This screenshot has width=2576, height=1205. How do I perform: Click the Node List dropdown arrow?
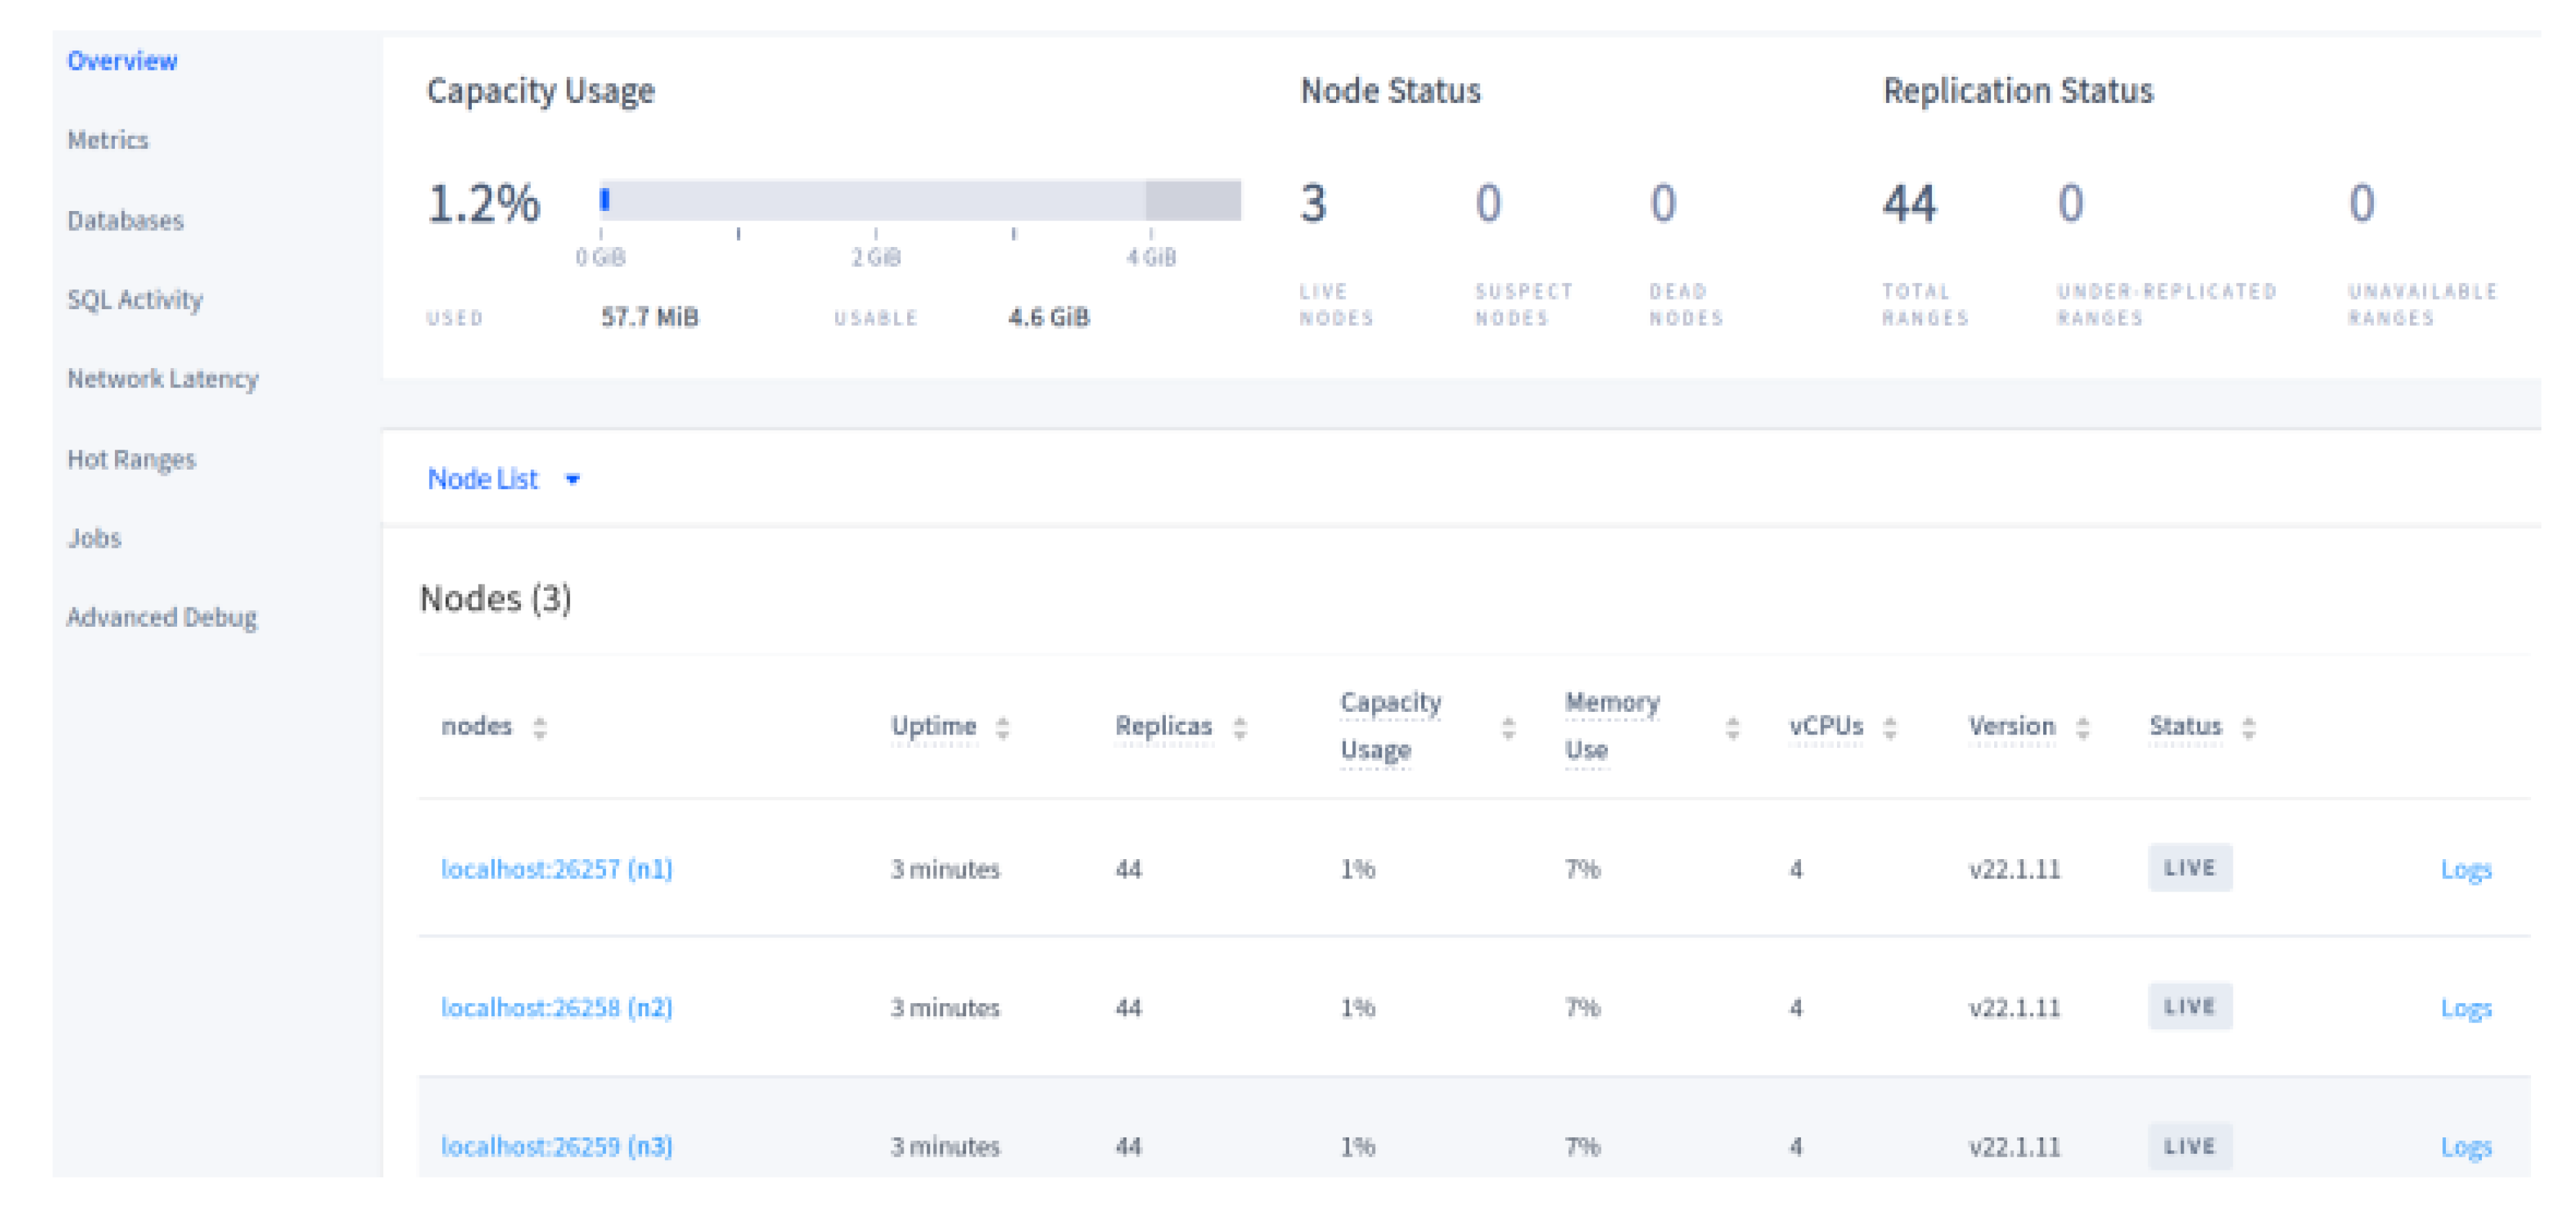[x=572, y=480]
